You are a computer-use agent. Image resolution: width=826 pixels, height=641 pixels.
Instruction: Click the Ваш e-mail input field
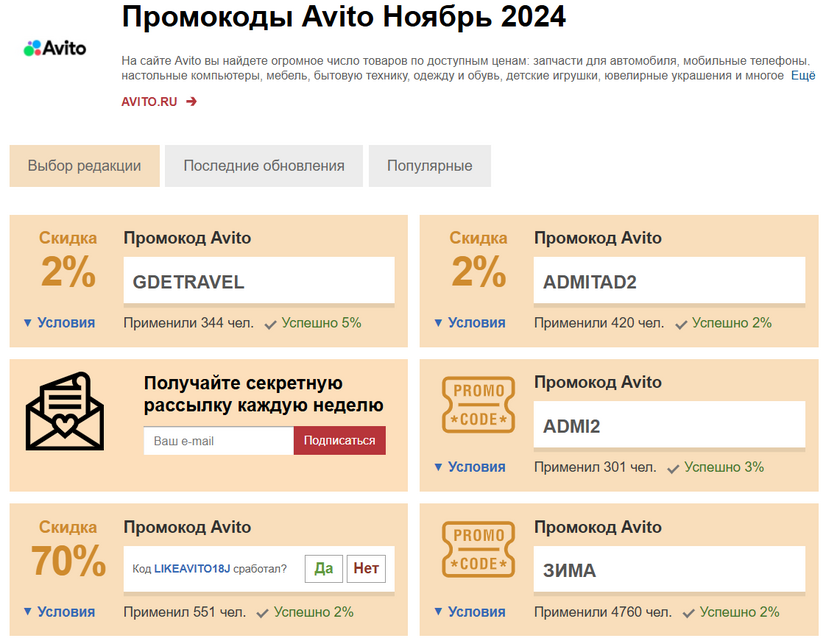pyautogui.click(x=219, y=440)
